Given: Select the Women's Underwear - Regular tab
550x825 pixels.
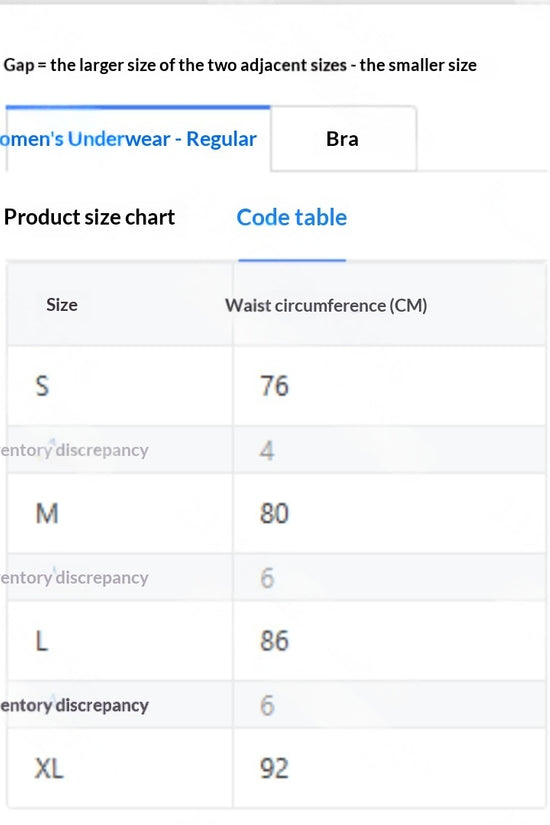Looking at the screenshot, I should coord(138,139).
